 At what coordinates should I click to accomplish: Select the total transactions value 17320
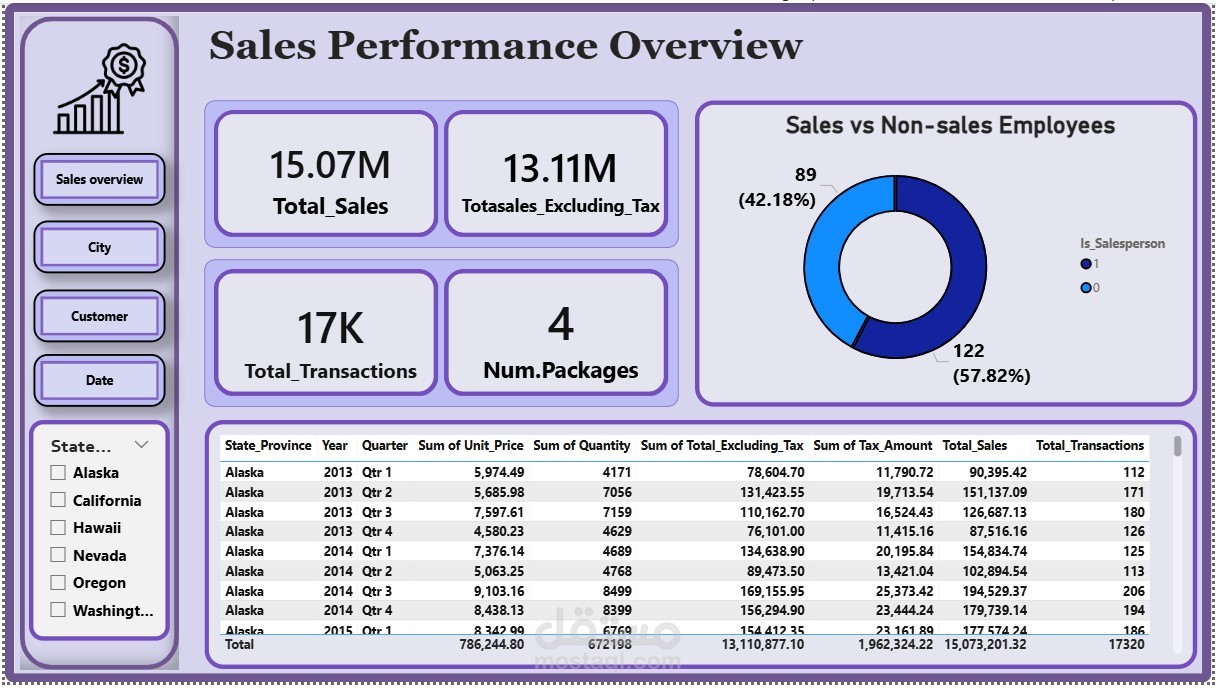click(x=1126, y=644)
